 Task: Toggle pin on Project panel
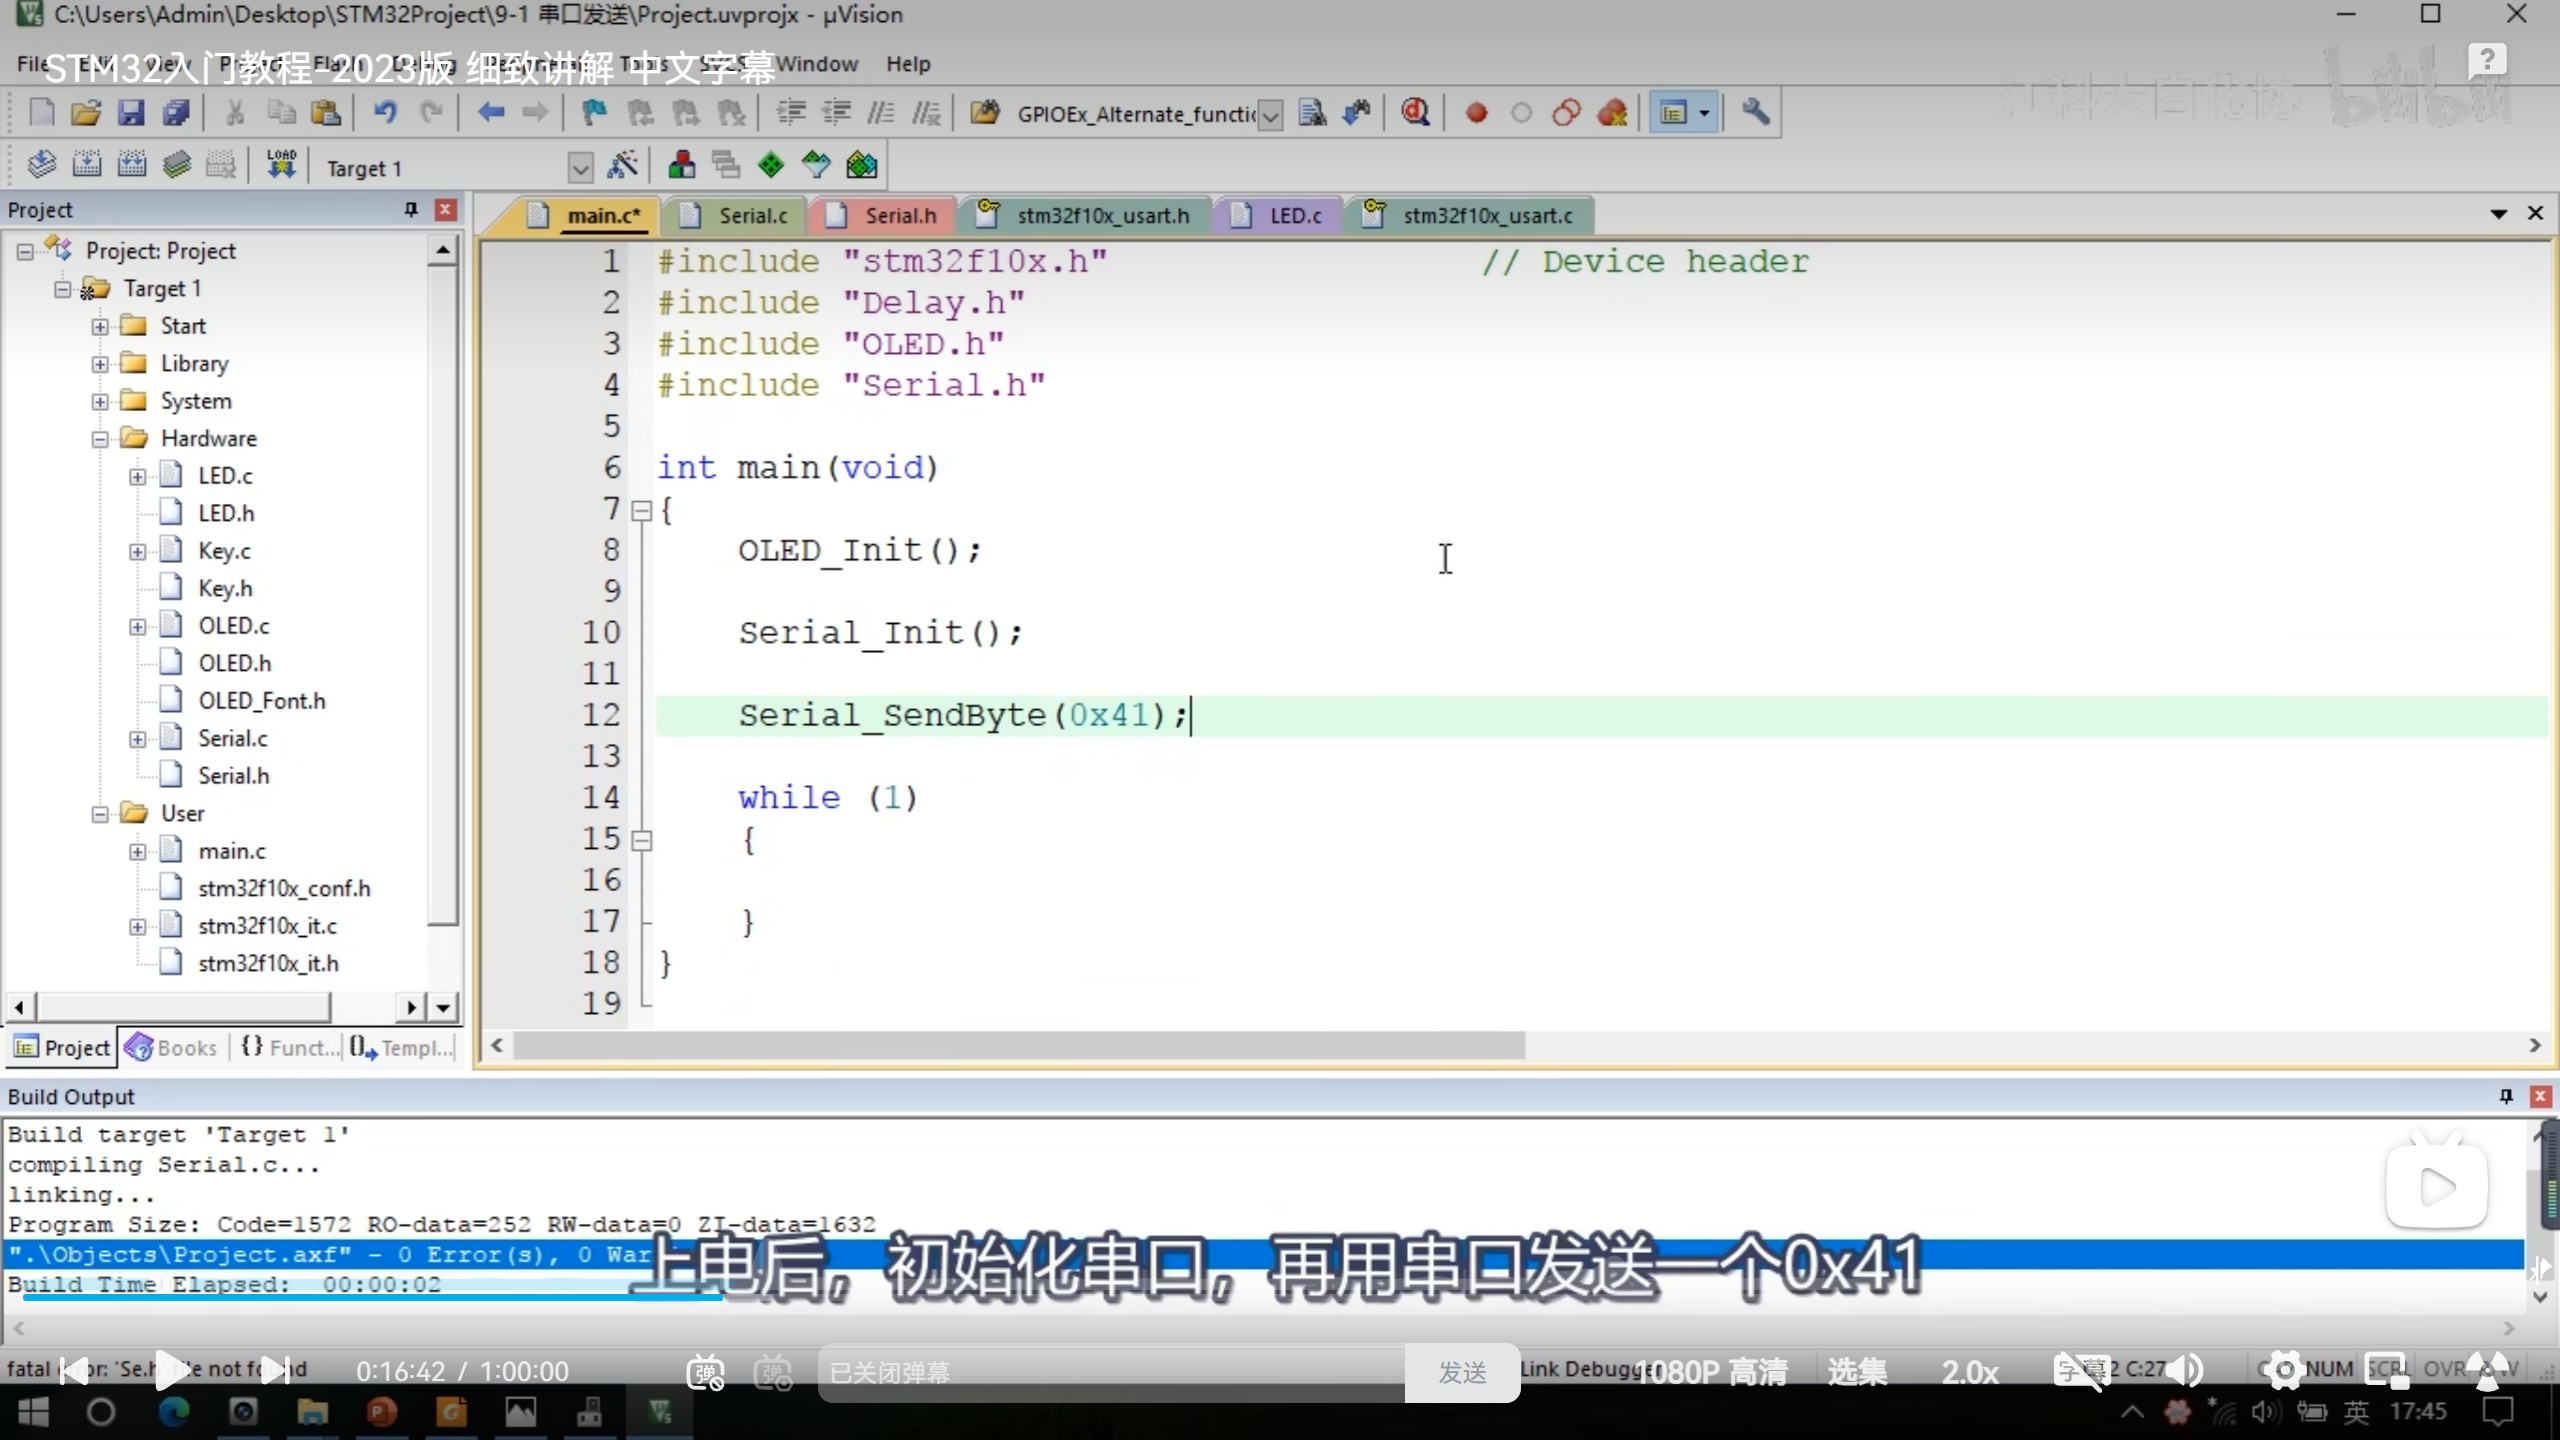point(410,209)
